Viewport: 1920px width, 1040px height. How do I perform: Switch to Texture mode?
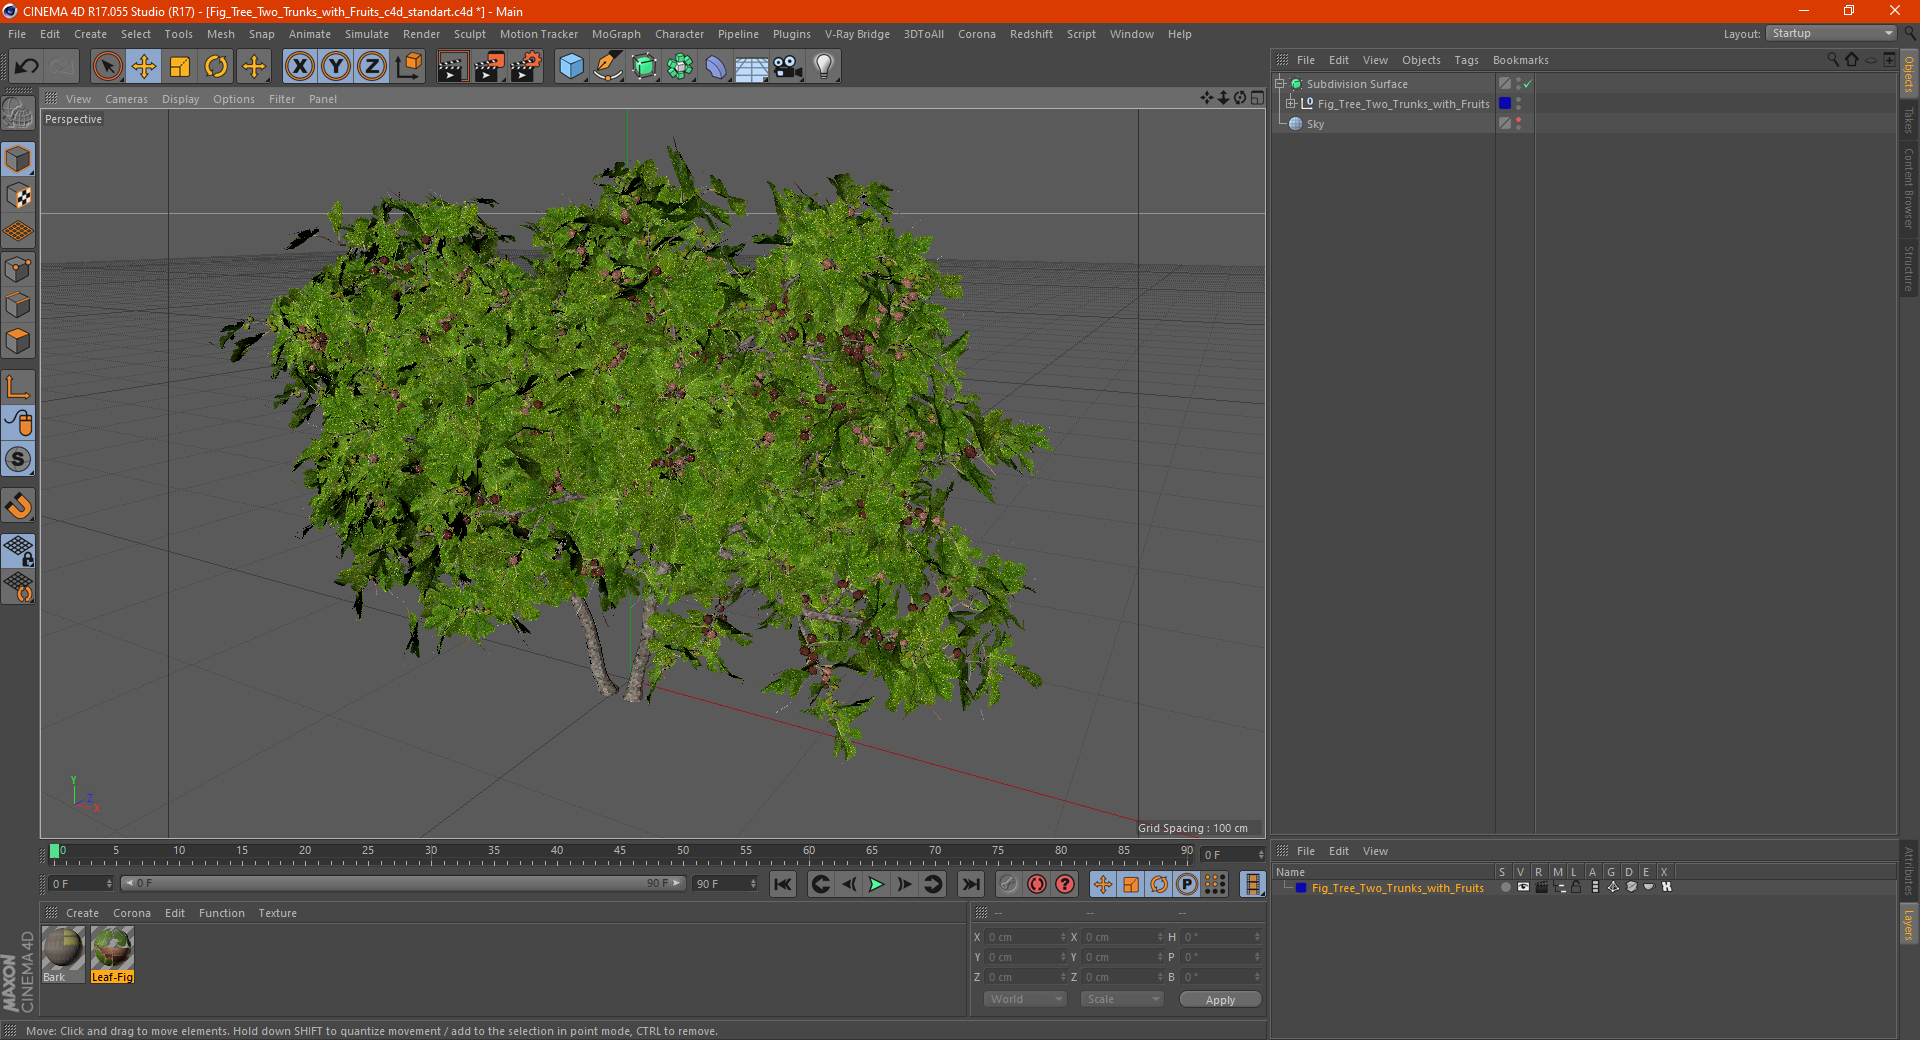tap(18, 195)
